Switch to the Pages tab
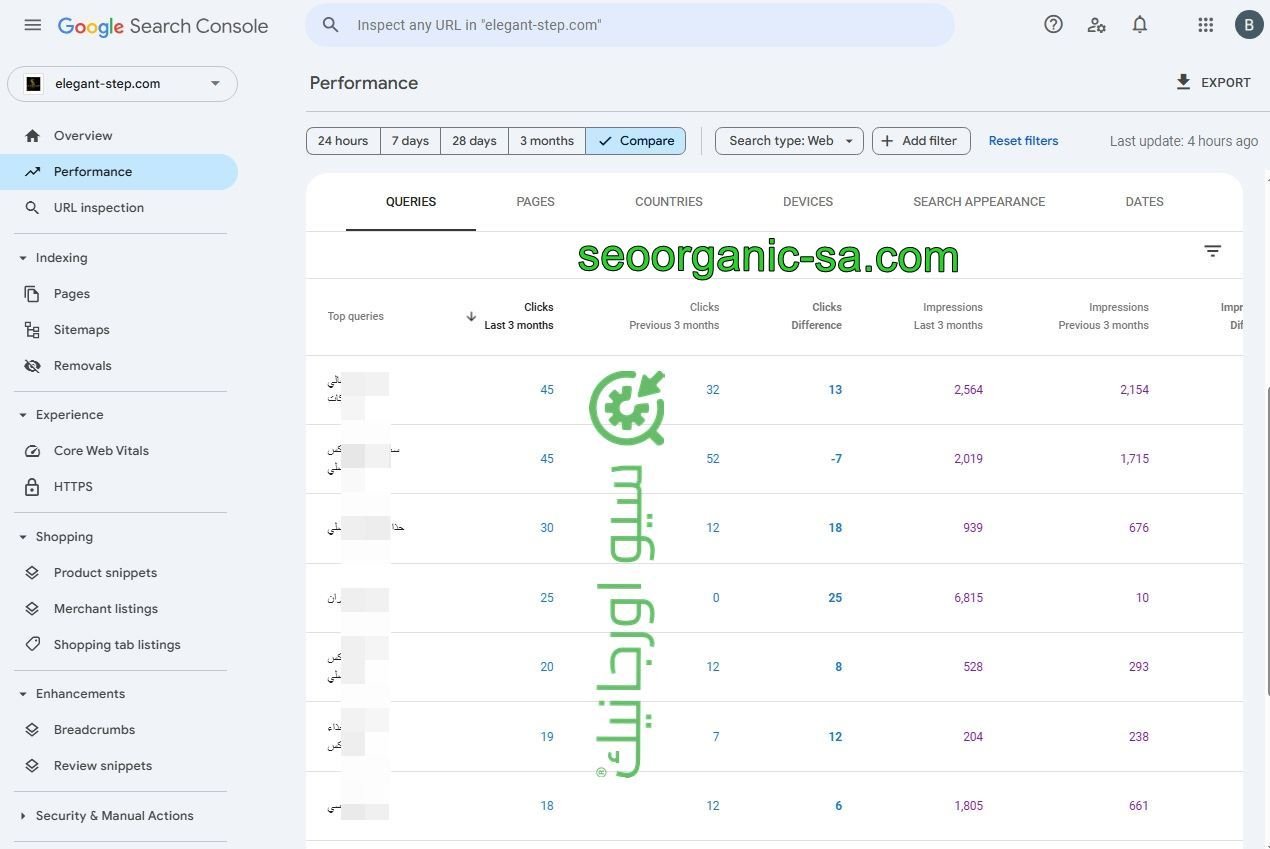This screenshot has width=1270, height=849. 535,202
